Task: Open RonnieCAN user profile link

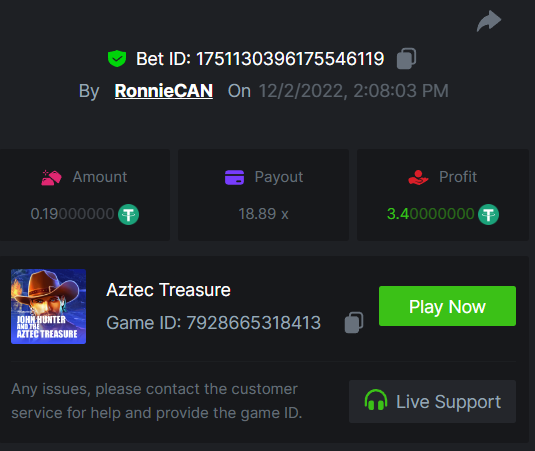Action: click(164, 91)
